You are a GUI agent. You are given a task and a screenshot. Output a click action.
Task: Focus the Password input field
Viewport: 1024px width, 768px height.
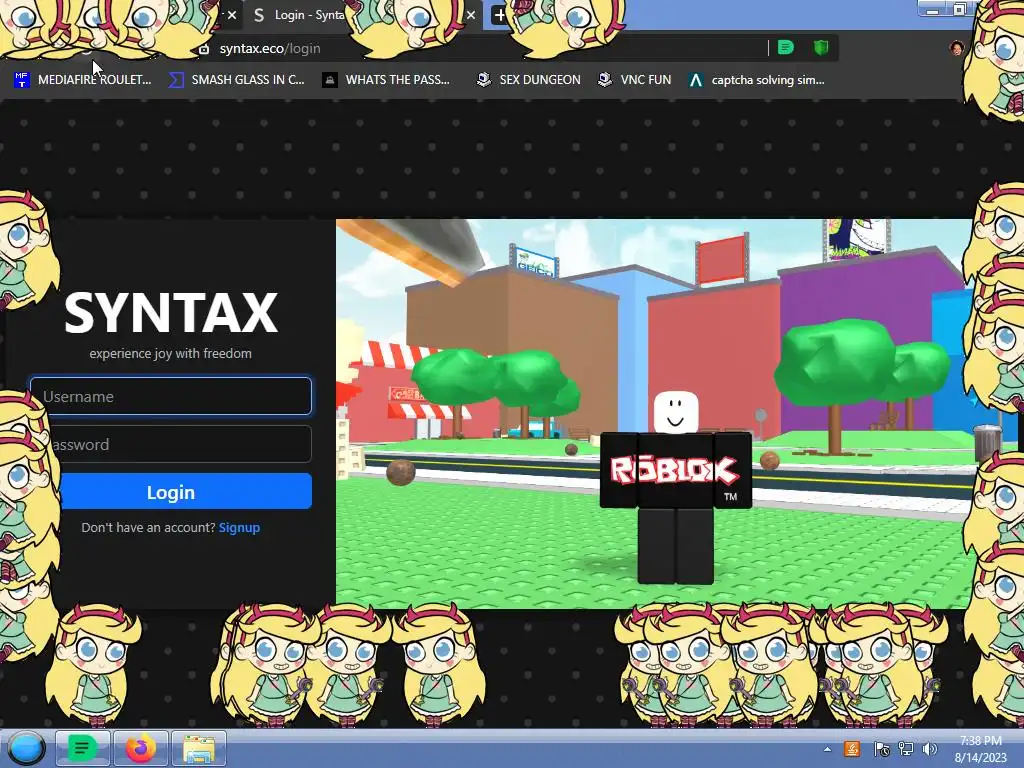tap(171, 444)
